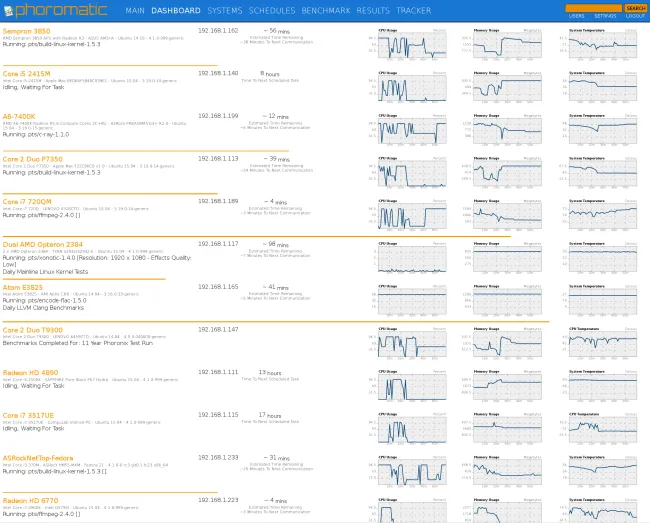Click Core i5 2415M CPU Usage graph

tap(412, 88)
